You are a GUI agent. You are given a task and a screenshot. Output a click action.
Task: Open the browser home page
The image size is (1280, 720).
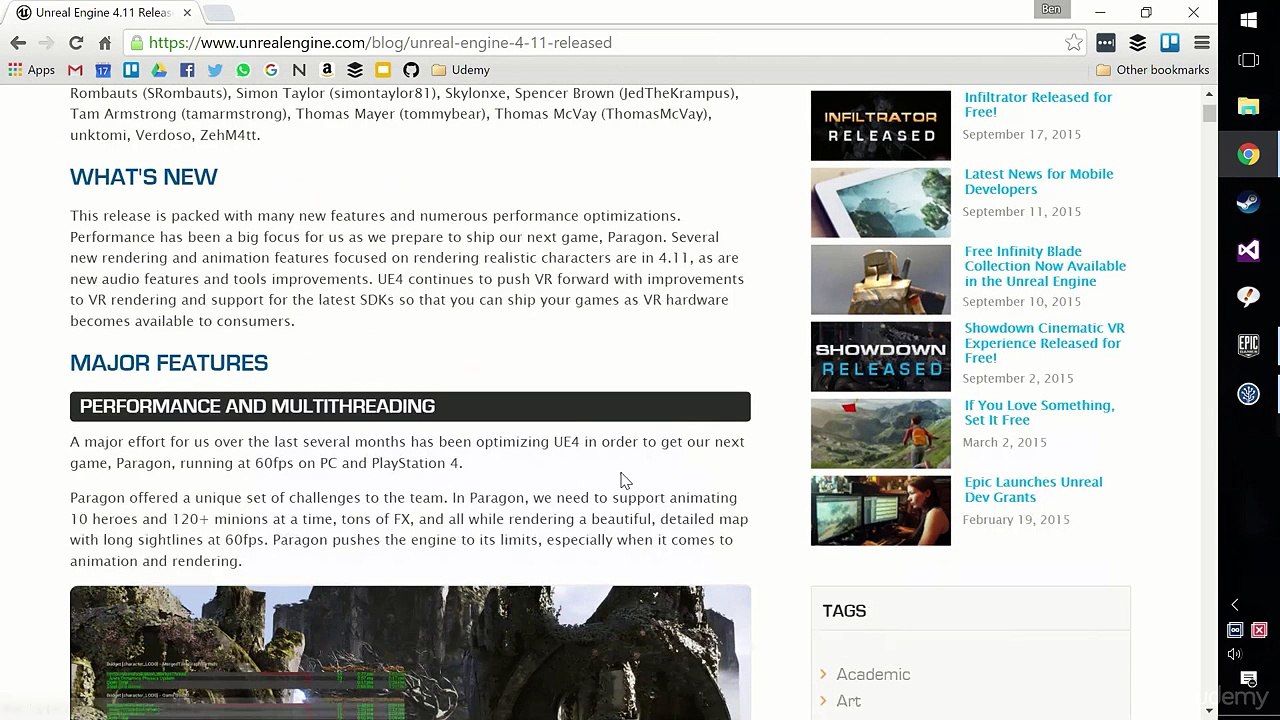[105, 43]
